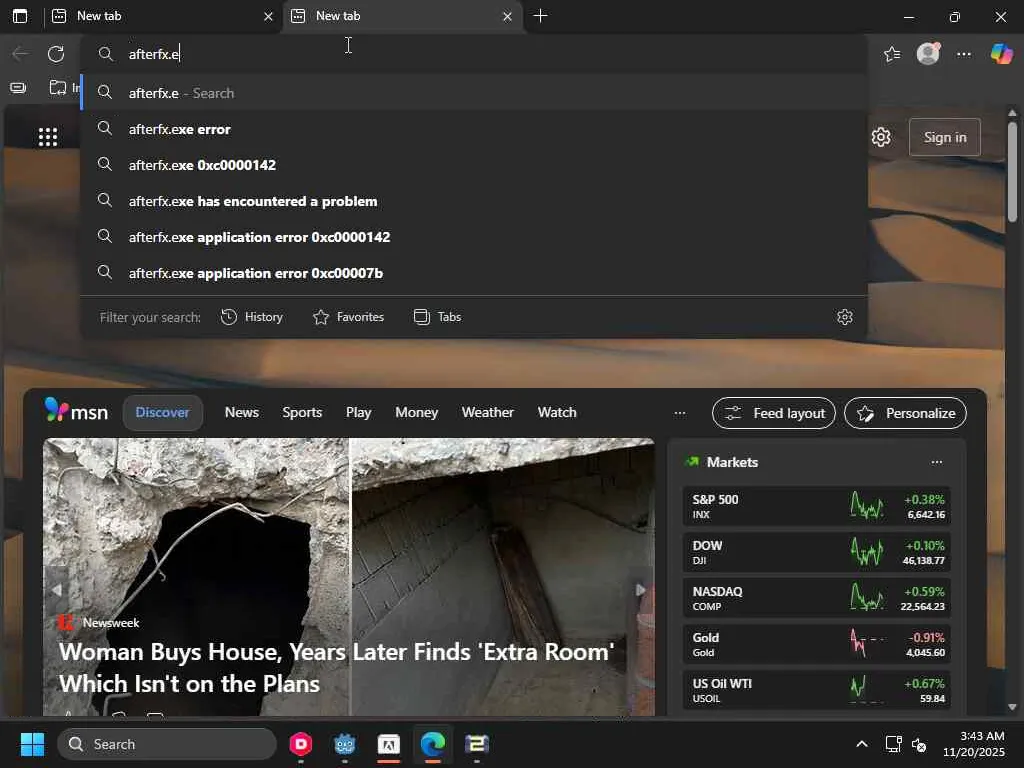The image size is (1024, 768).
Task: Open the US Oil WTI market row
Action: coord(816,690)
